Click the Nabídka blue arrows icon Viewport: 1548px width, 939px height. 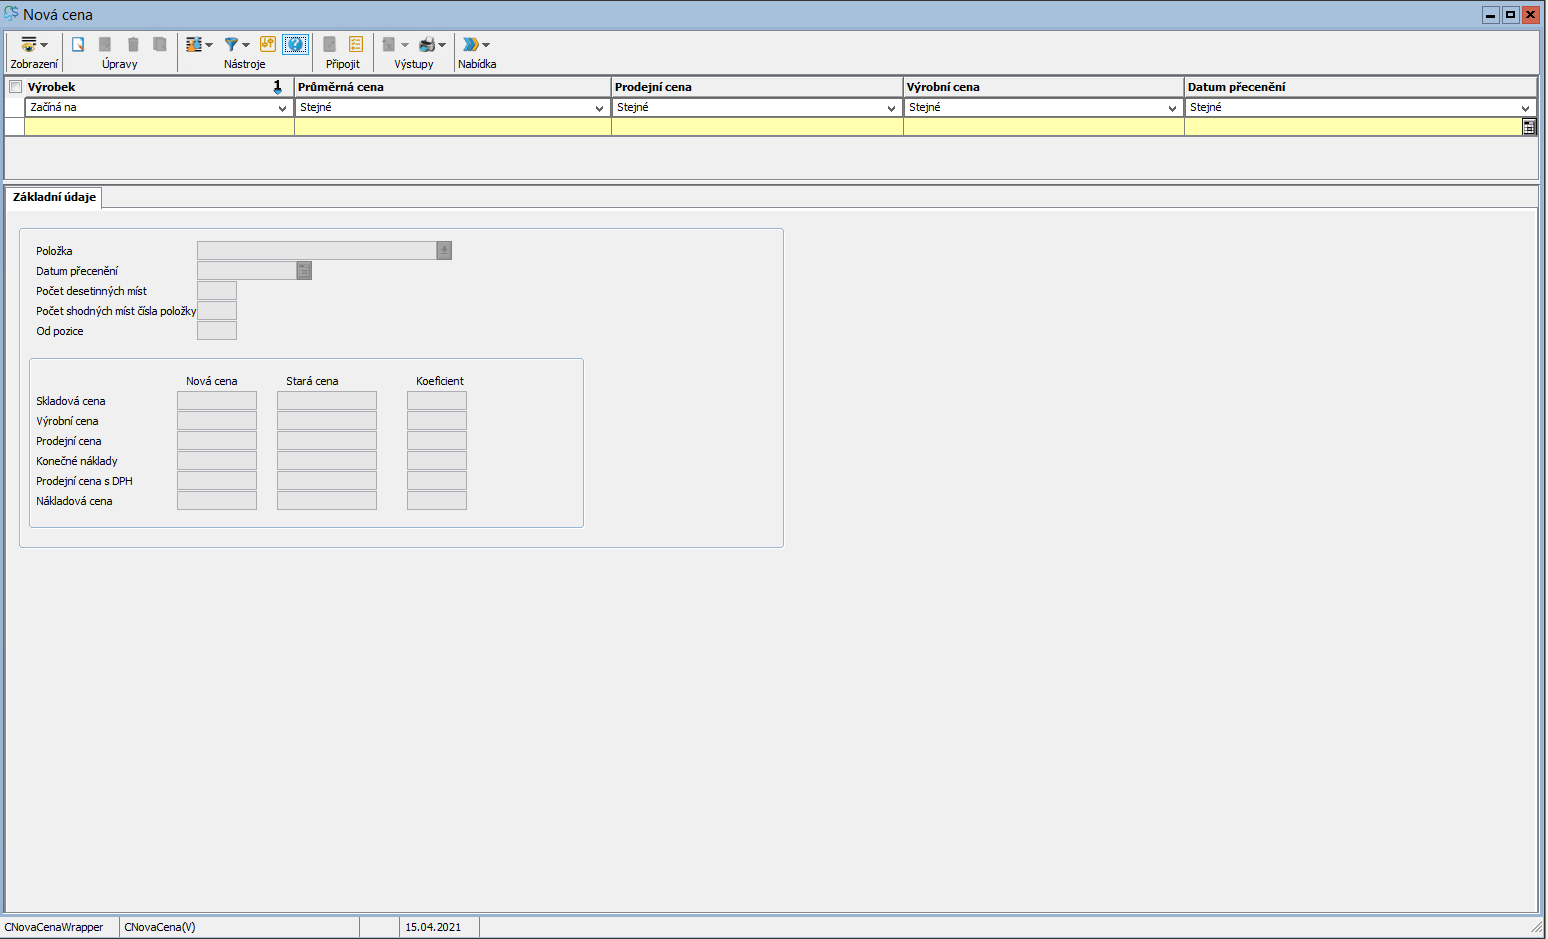470,45
